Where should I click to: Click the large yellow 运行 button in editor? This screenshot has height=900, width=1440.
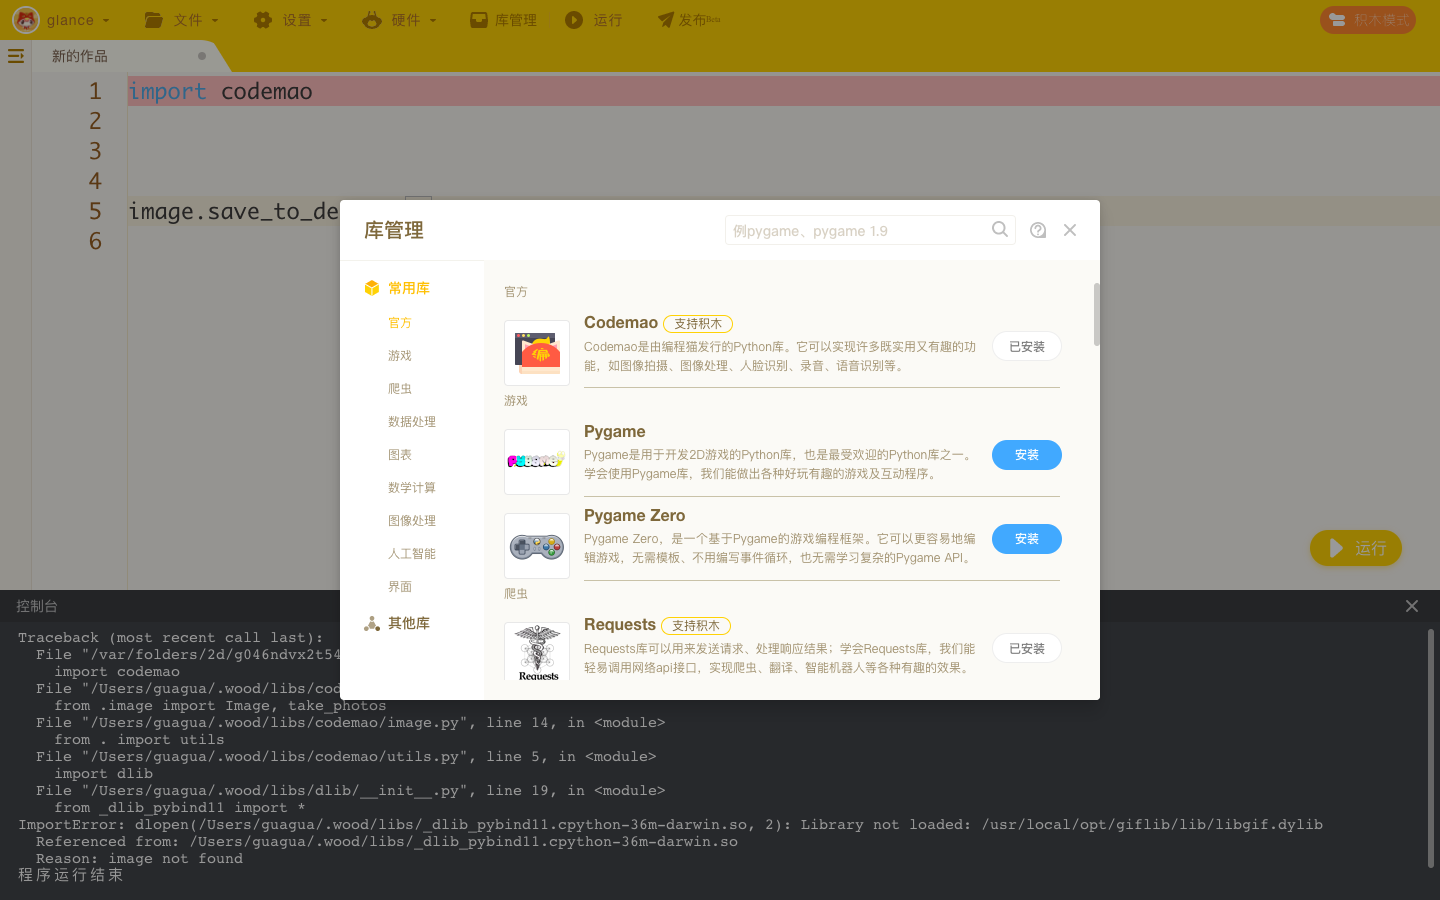coord(1356,548)
